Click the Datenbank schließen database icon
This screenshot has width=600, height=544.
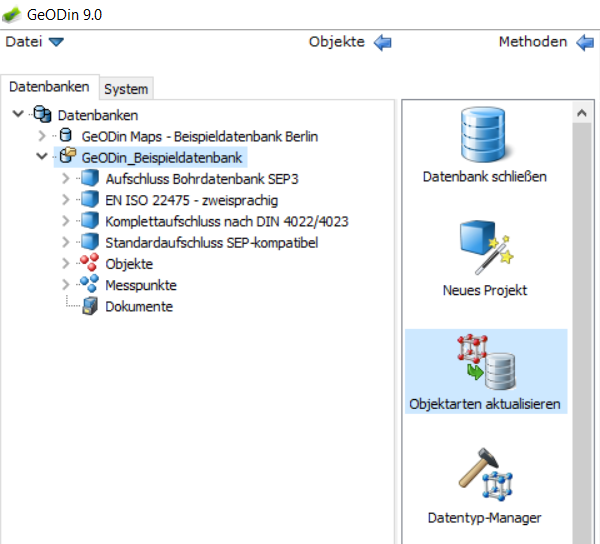pyautogui.click(x=484, y=135)
